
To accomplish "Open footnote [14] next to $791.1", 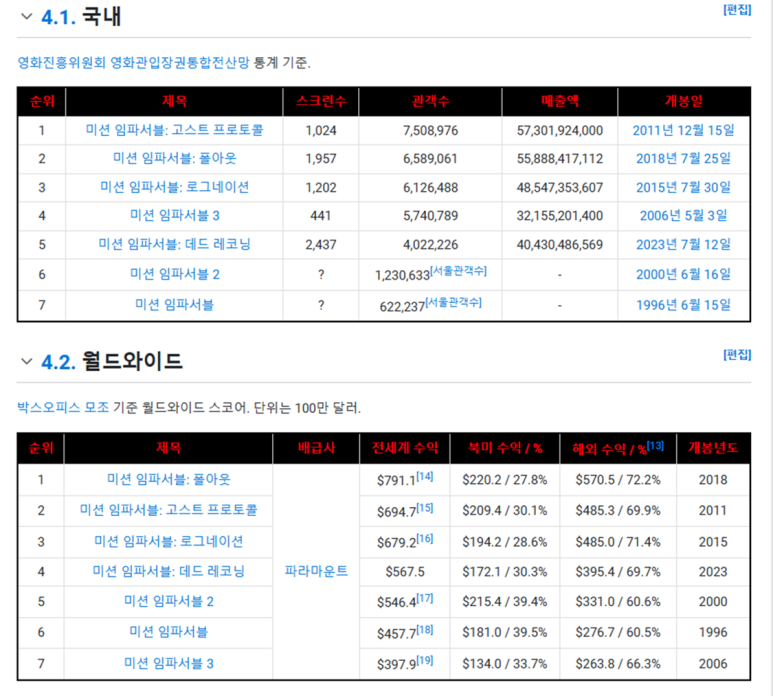I will (424, 477).
